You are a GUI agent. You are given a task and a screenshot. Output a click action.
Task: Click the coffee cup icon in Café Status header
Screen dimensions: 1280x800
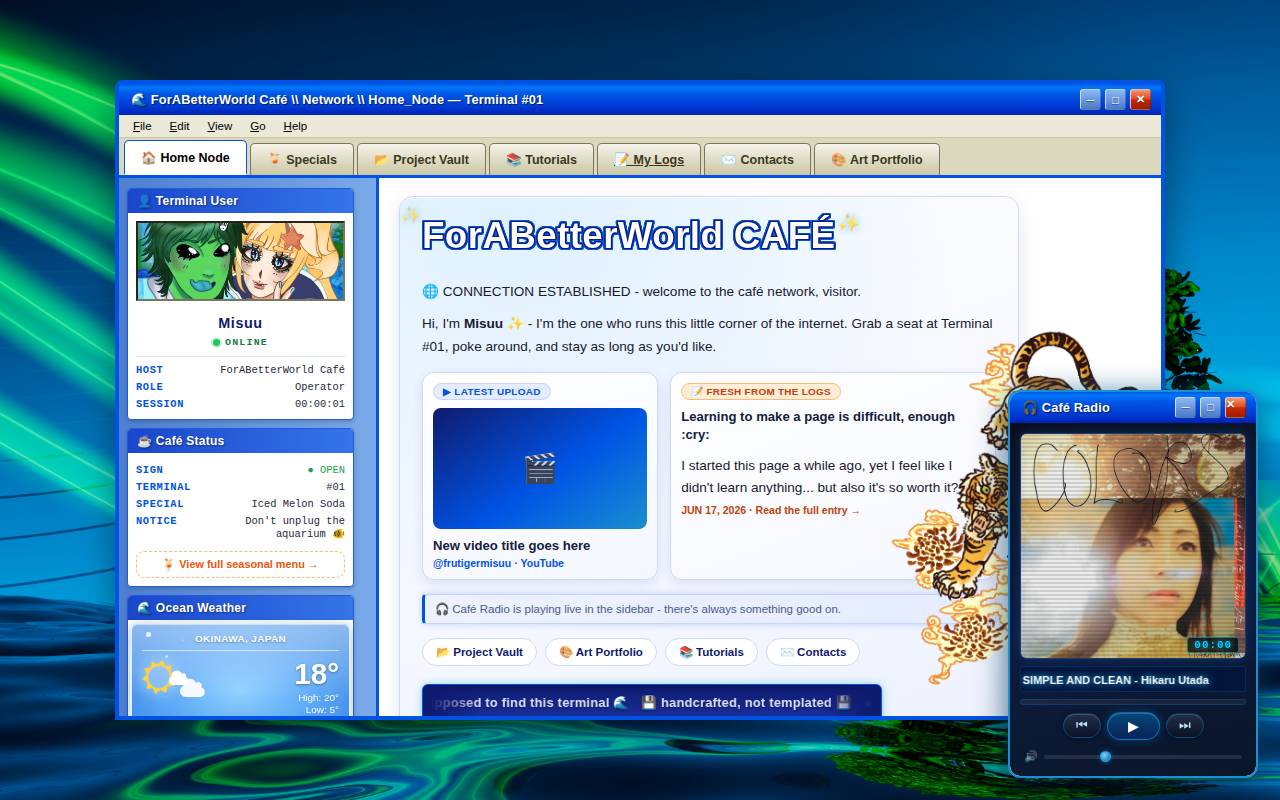[x=144, y=441]
